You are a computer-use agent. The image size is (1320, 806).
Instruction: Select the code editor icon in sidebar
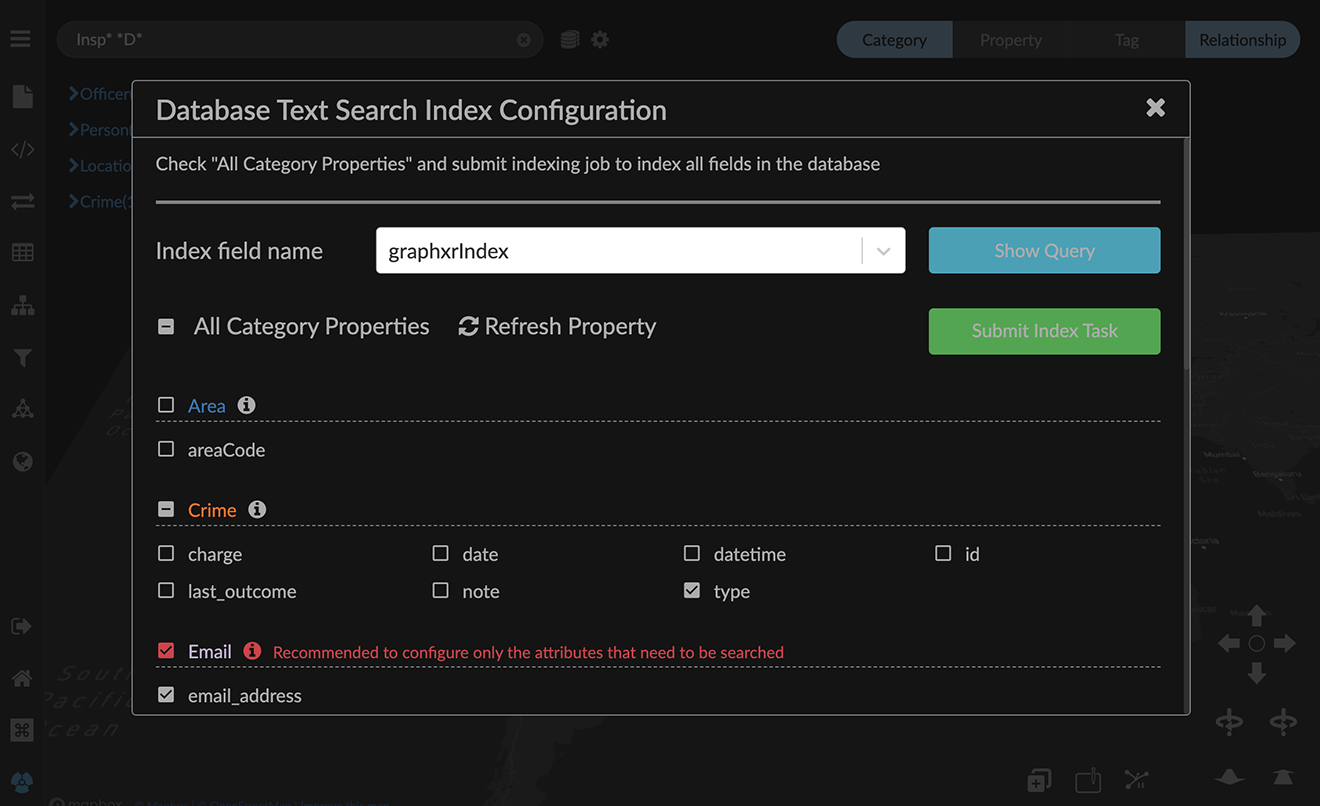[x=22, y=149]
